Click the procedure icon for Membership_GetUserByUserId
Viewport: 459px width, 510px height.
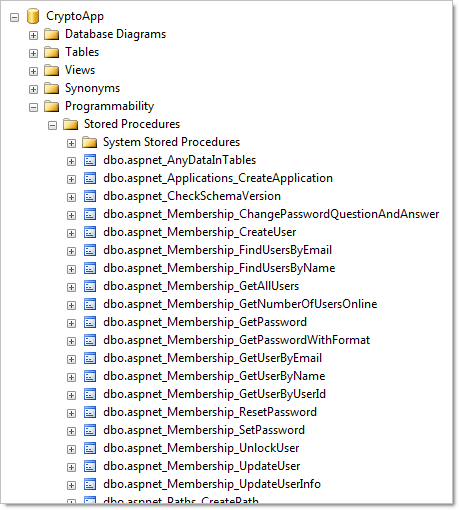coord(90,394)
